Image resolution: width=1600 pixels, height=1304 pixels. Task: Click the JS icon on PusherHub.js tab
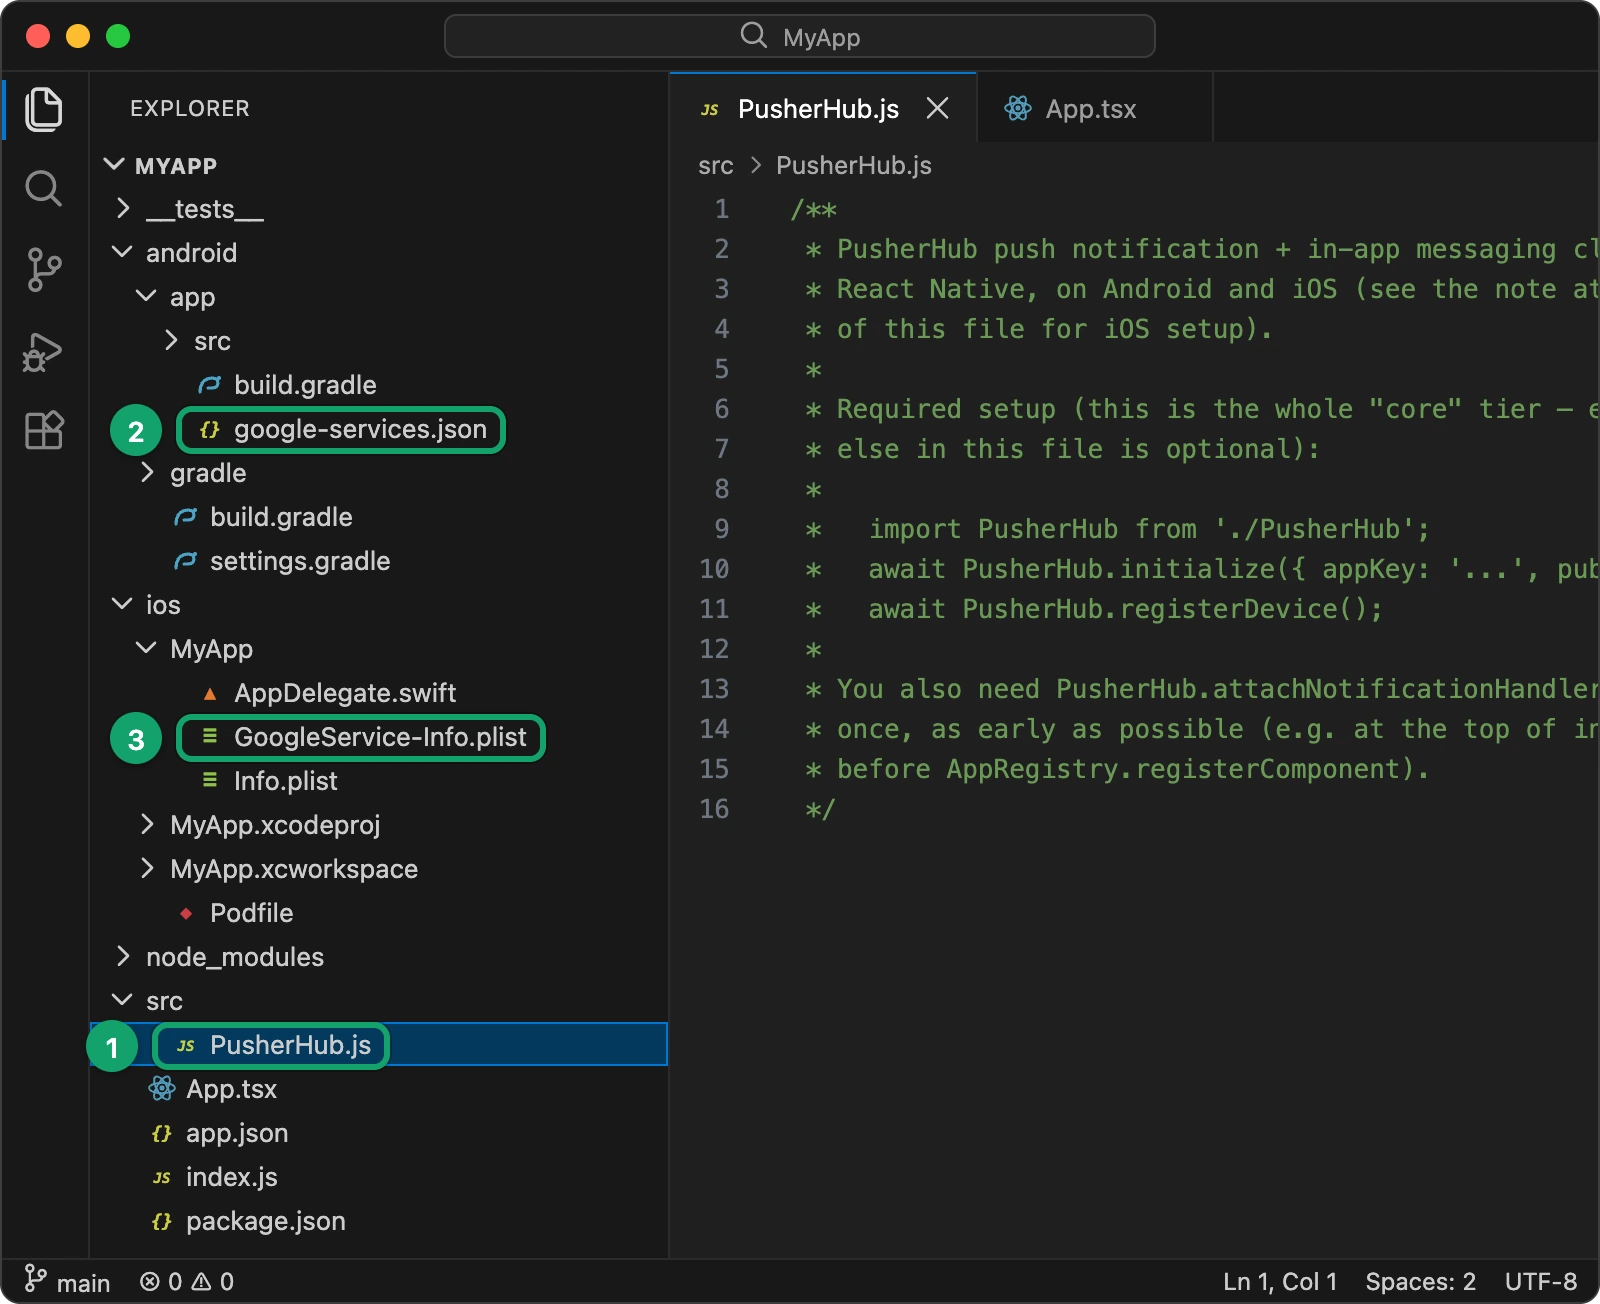coord(710,109)
